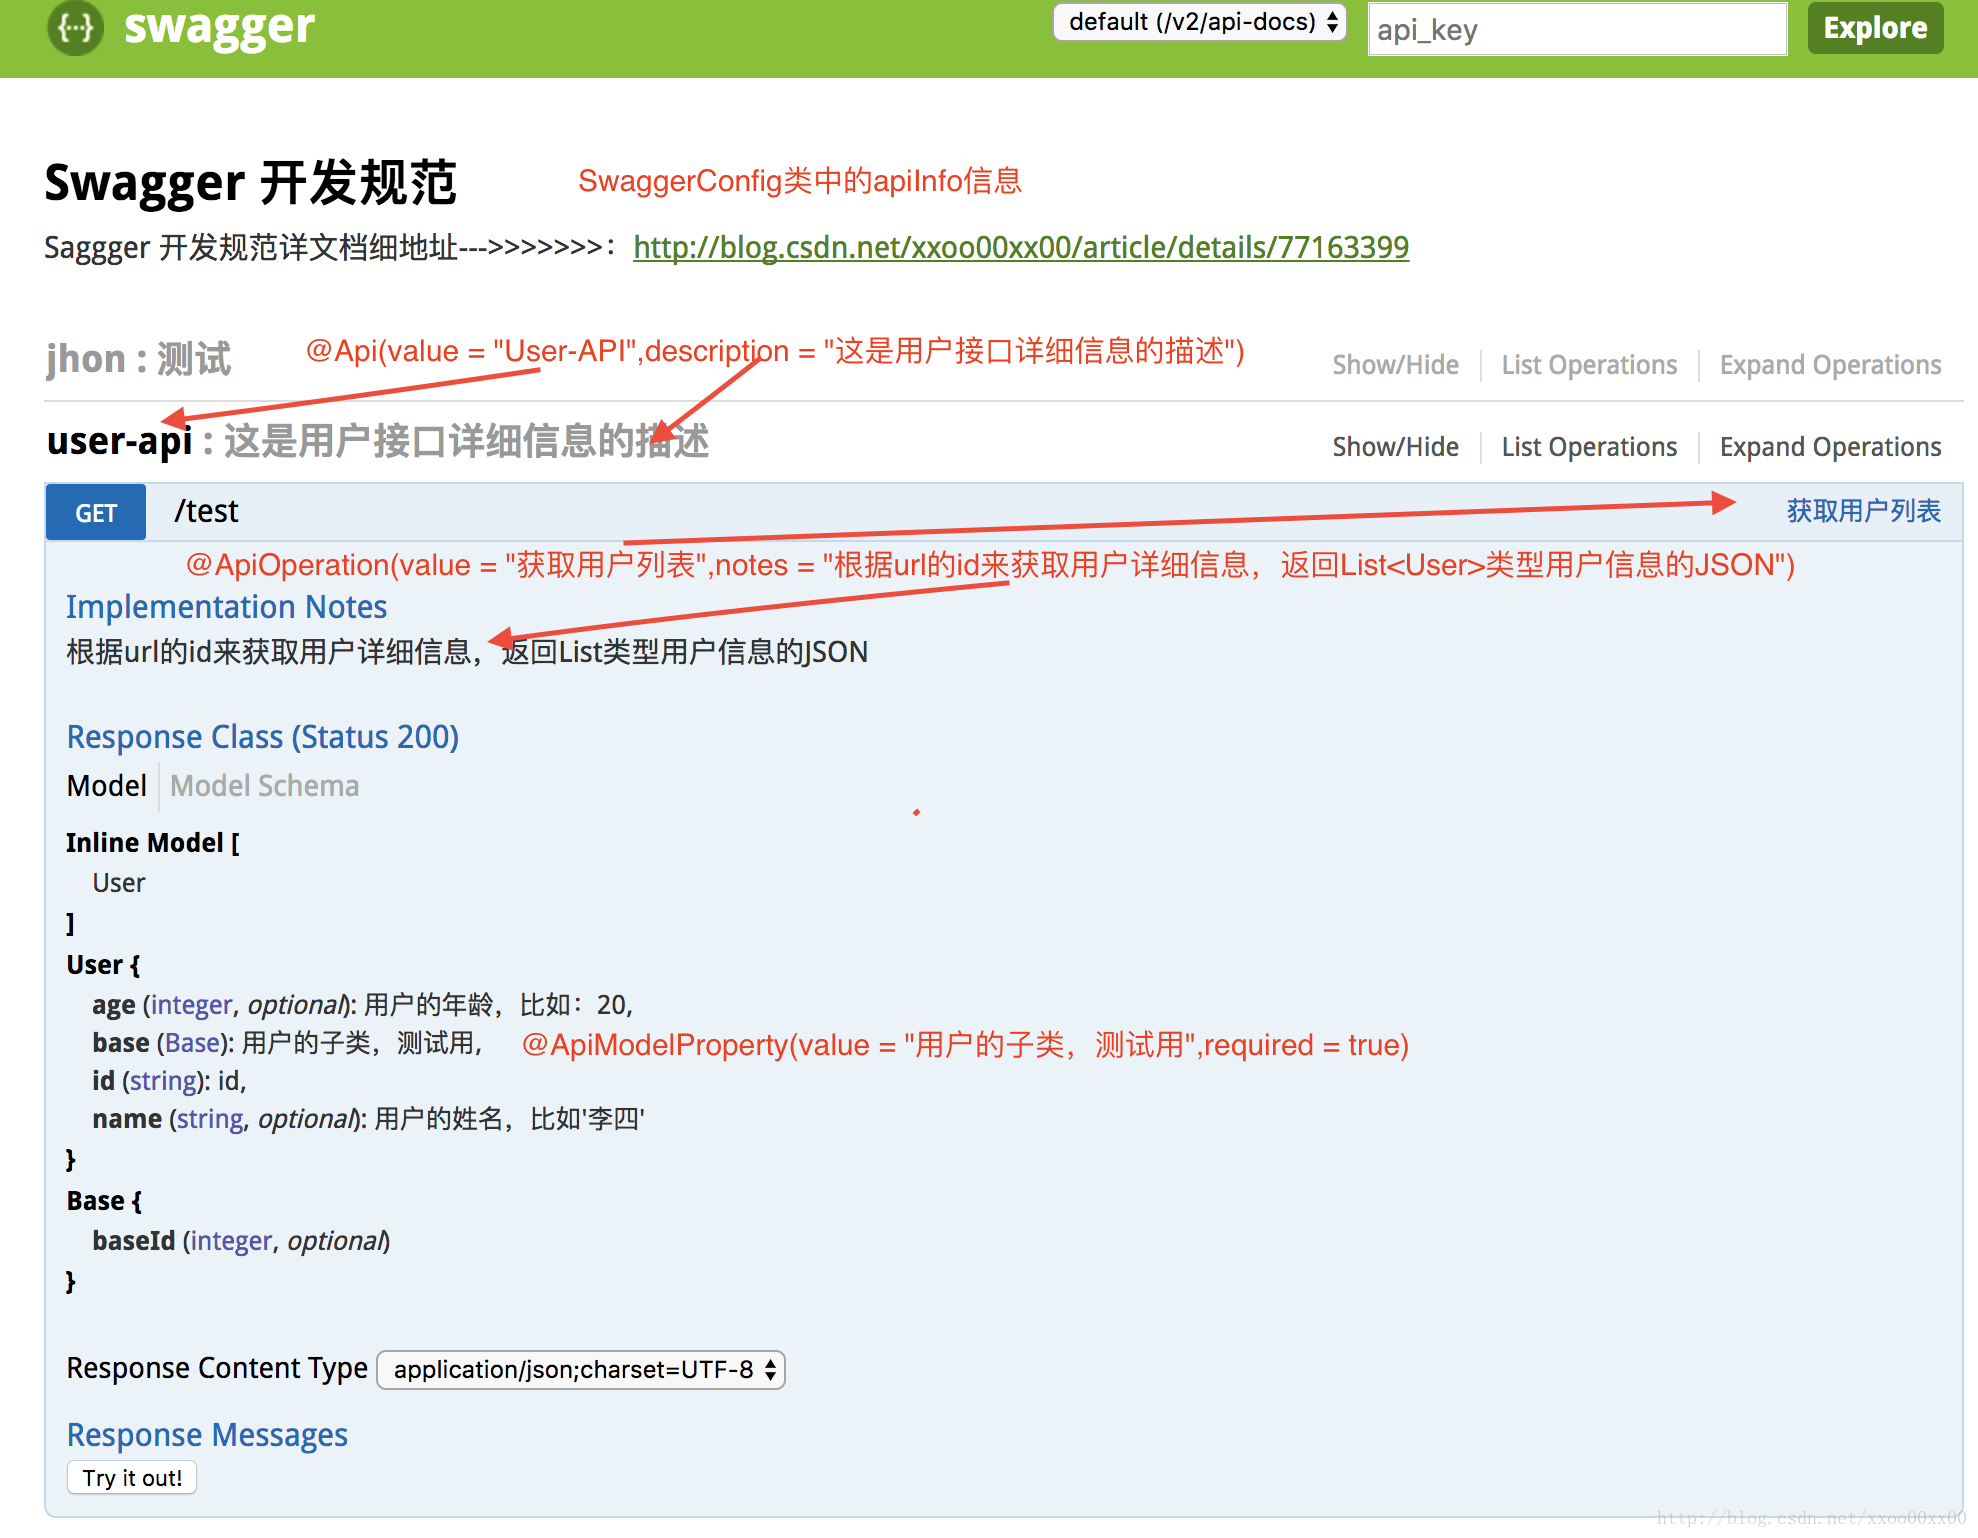This screenshot has height=1538, width=1978.
Task: Click the Explore button
Action: click(1875, 28)
